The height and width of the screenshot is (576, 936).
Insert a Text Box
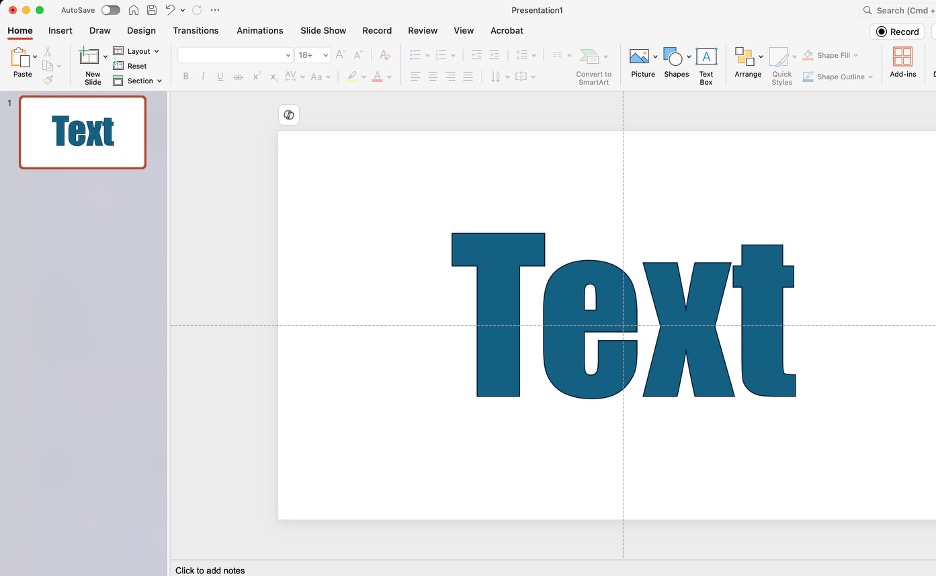pyautogui.click(x=706, y=58)
